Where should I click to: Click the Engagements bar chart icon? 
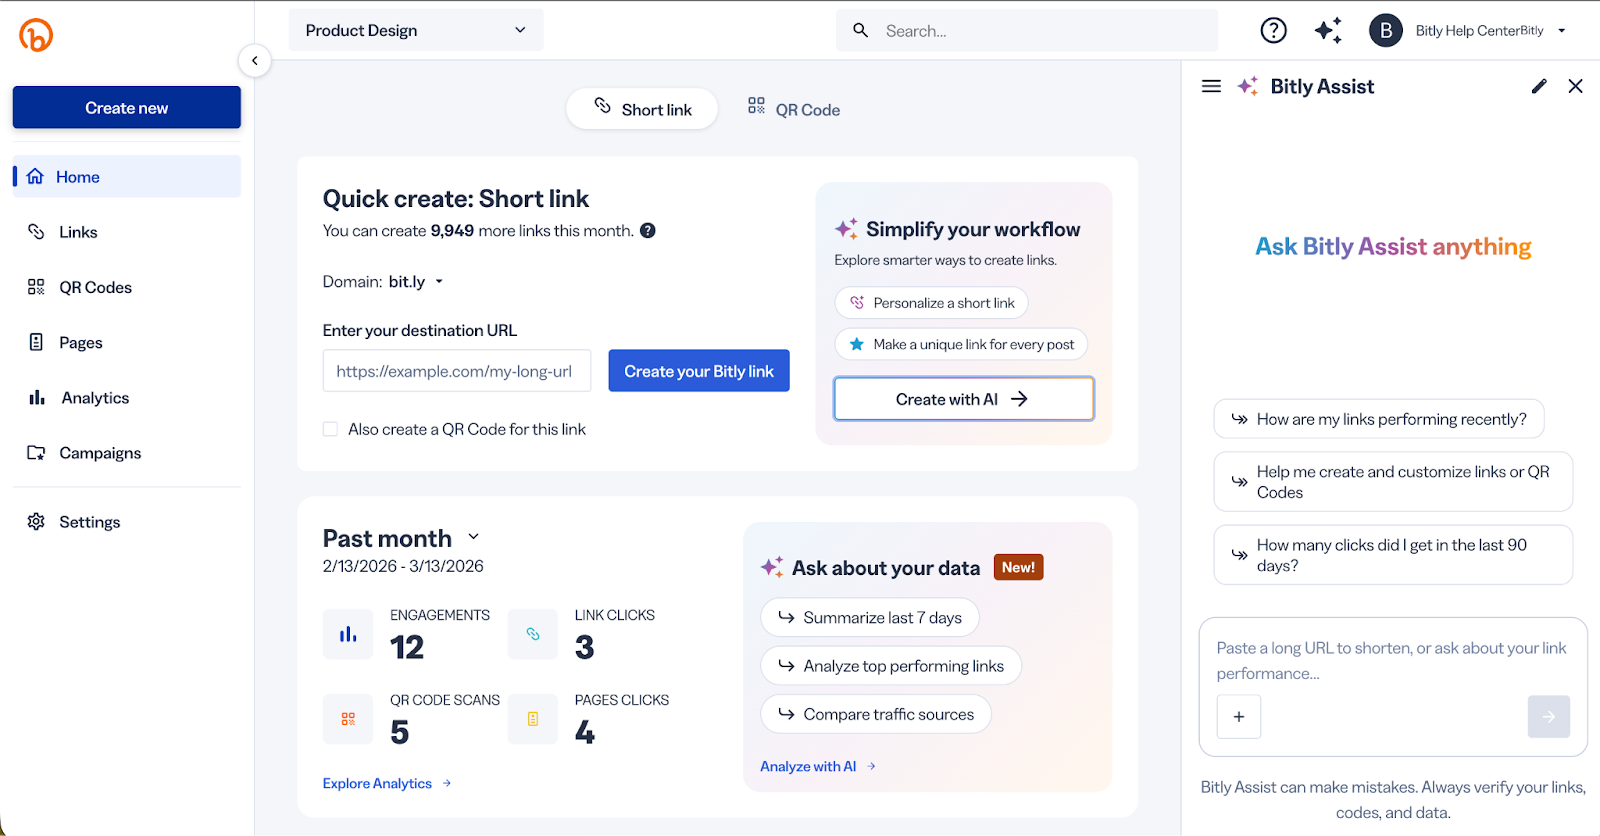point(348,634)
